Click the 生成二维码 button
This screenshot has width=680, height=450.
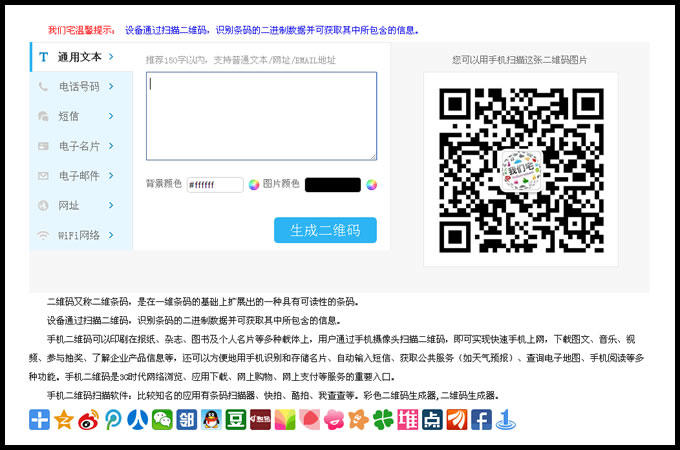tap(325, 230)
